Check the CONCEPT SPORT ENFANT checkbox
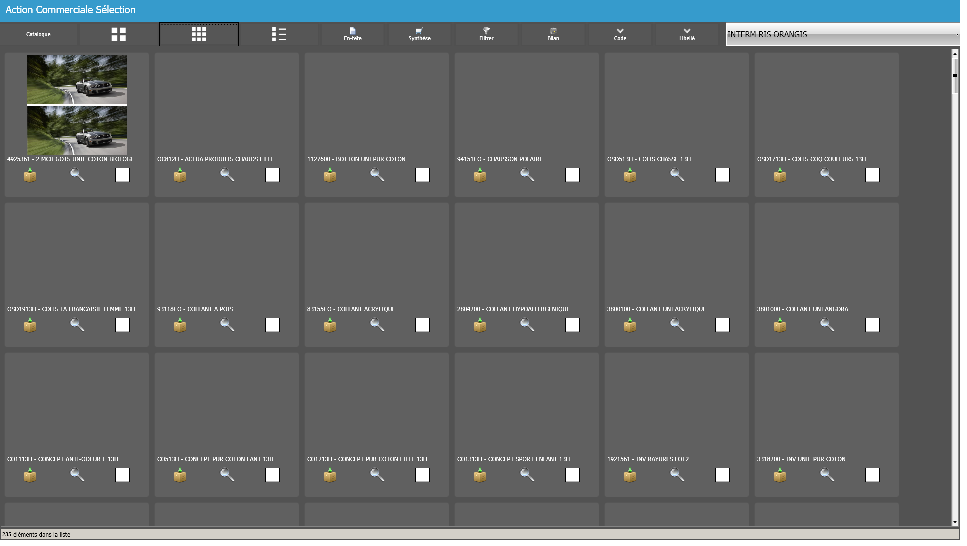This screenshot has width=967, height=546. (x=572, y=475)
